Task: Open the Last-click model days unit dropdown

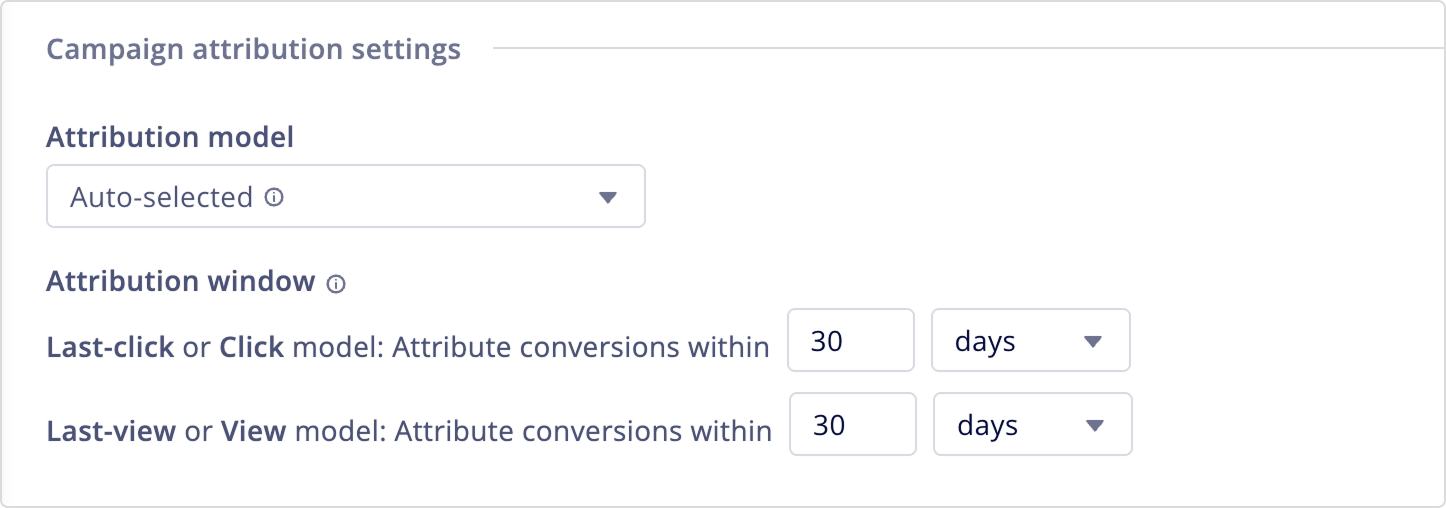Action: tap(1030, 341)
